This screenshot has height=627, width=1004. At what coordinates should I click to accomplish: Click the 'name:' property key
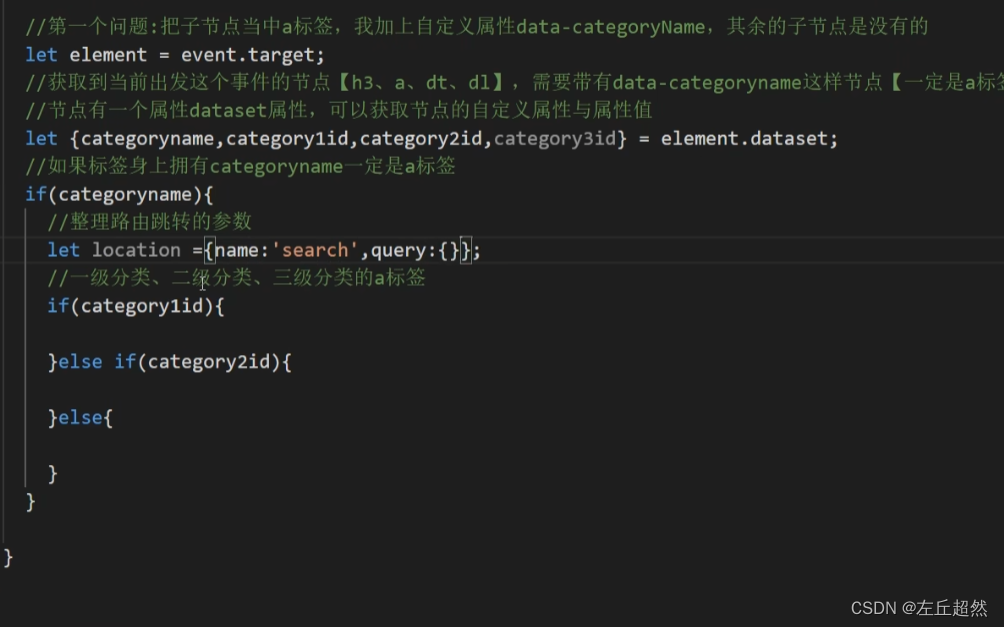coord(241,250)
